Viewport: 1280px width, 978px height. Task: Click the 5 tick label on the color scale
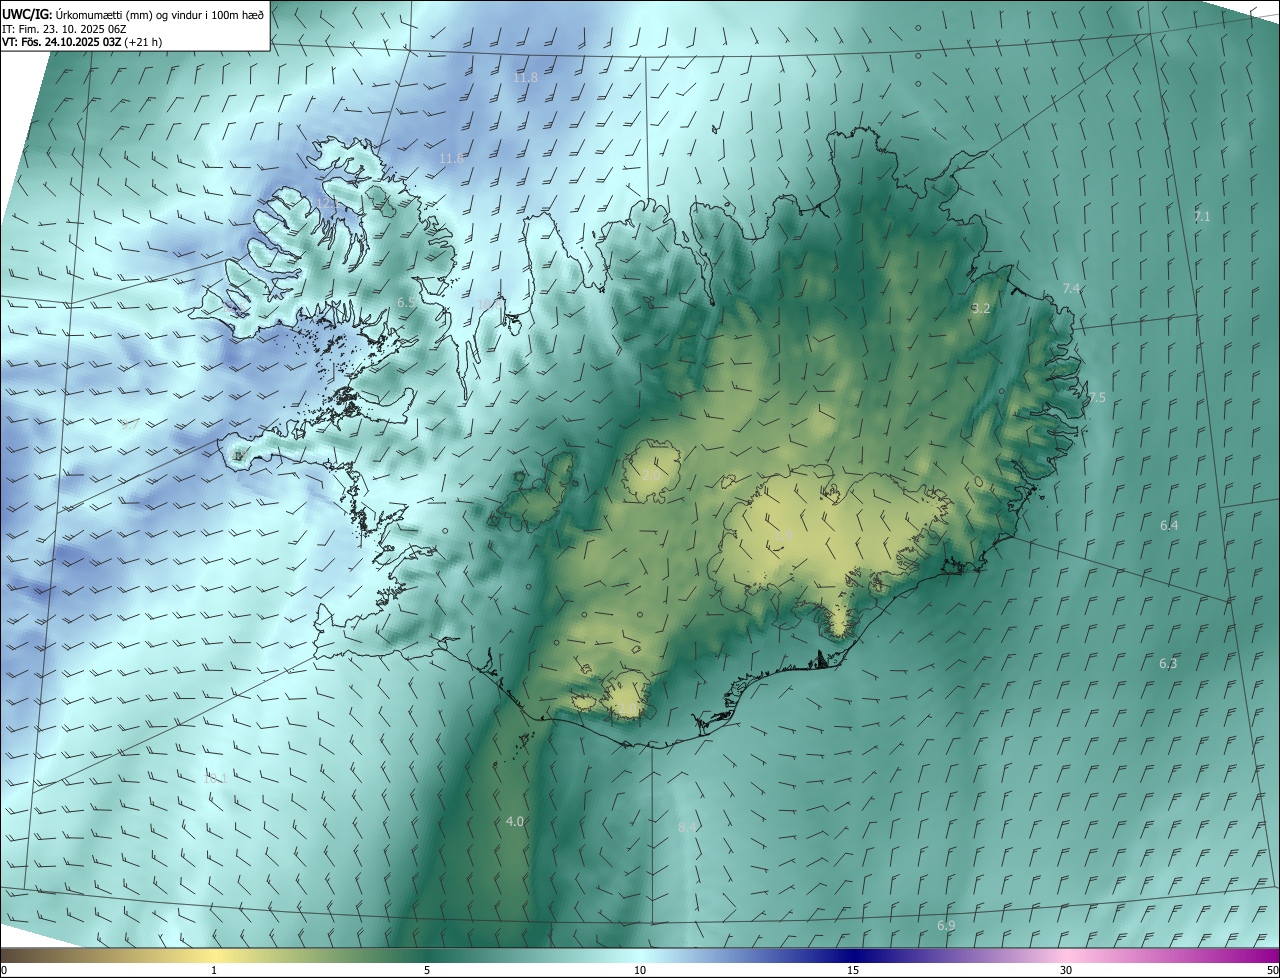coord(427,971)
